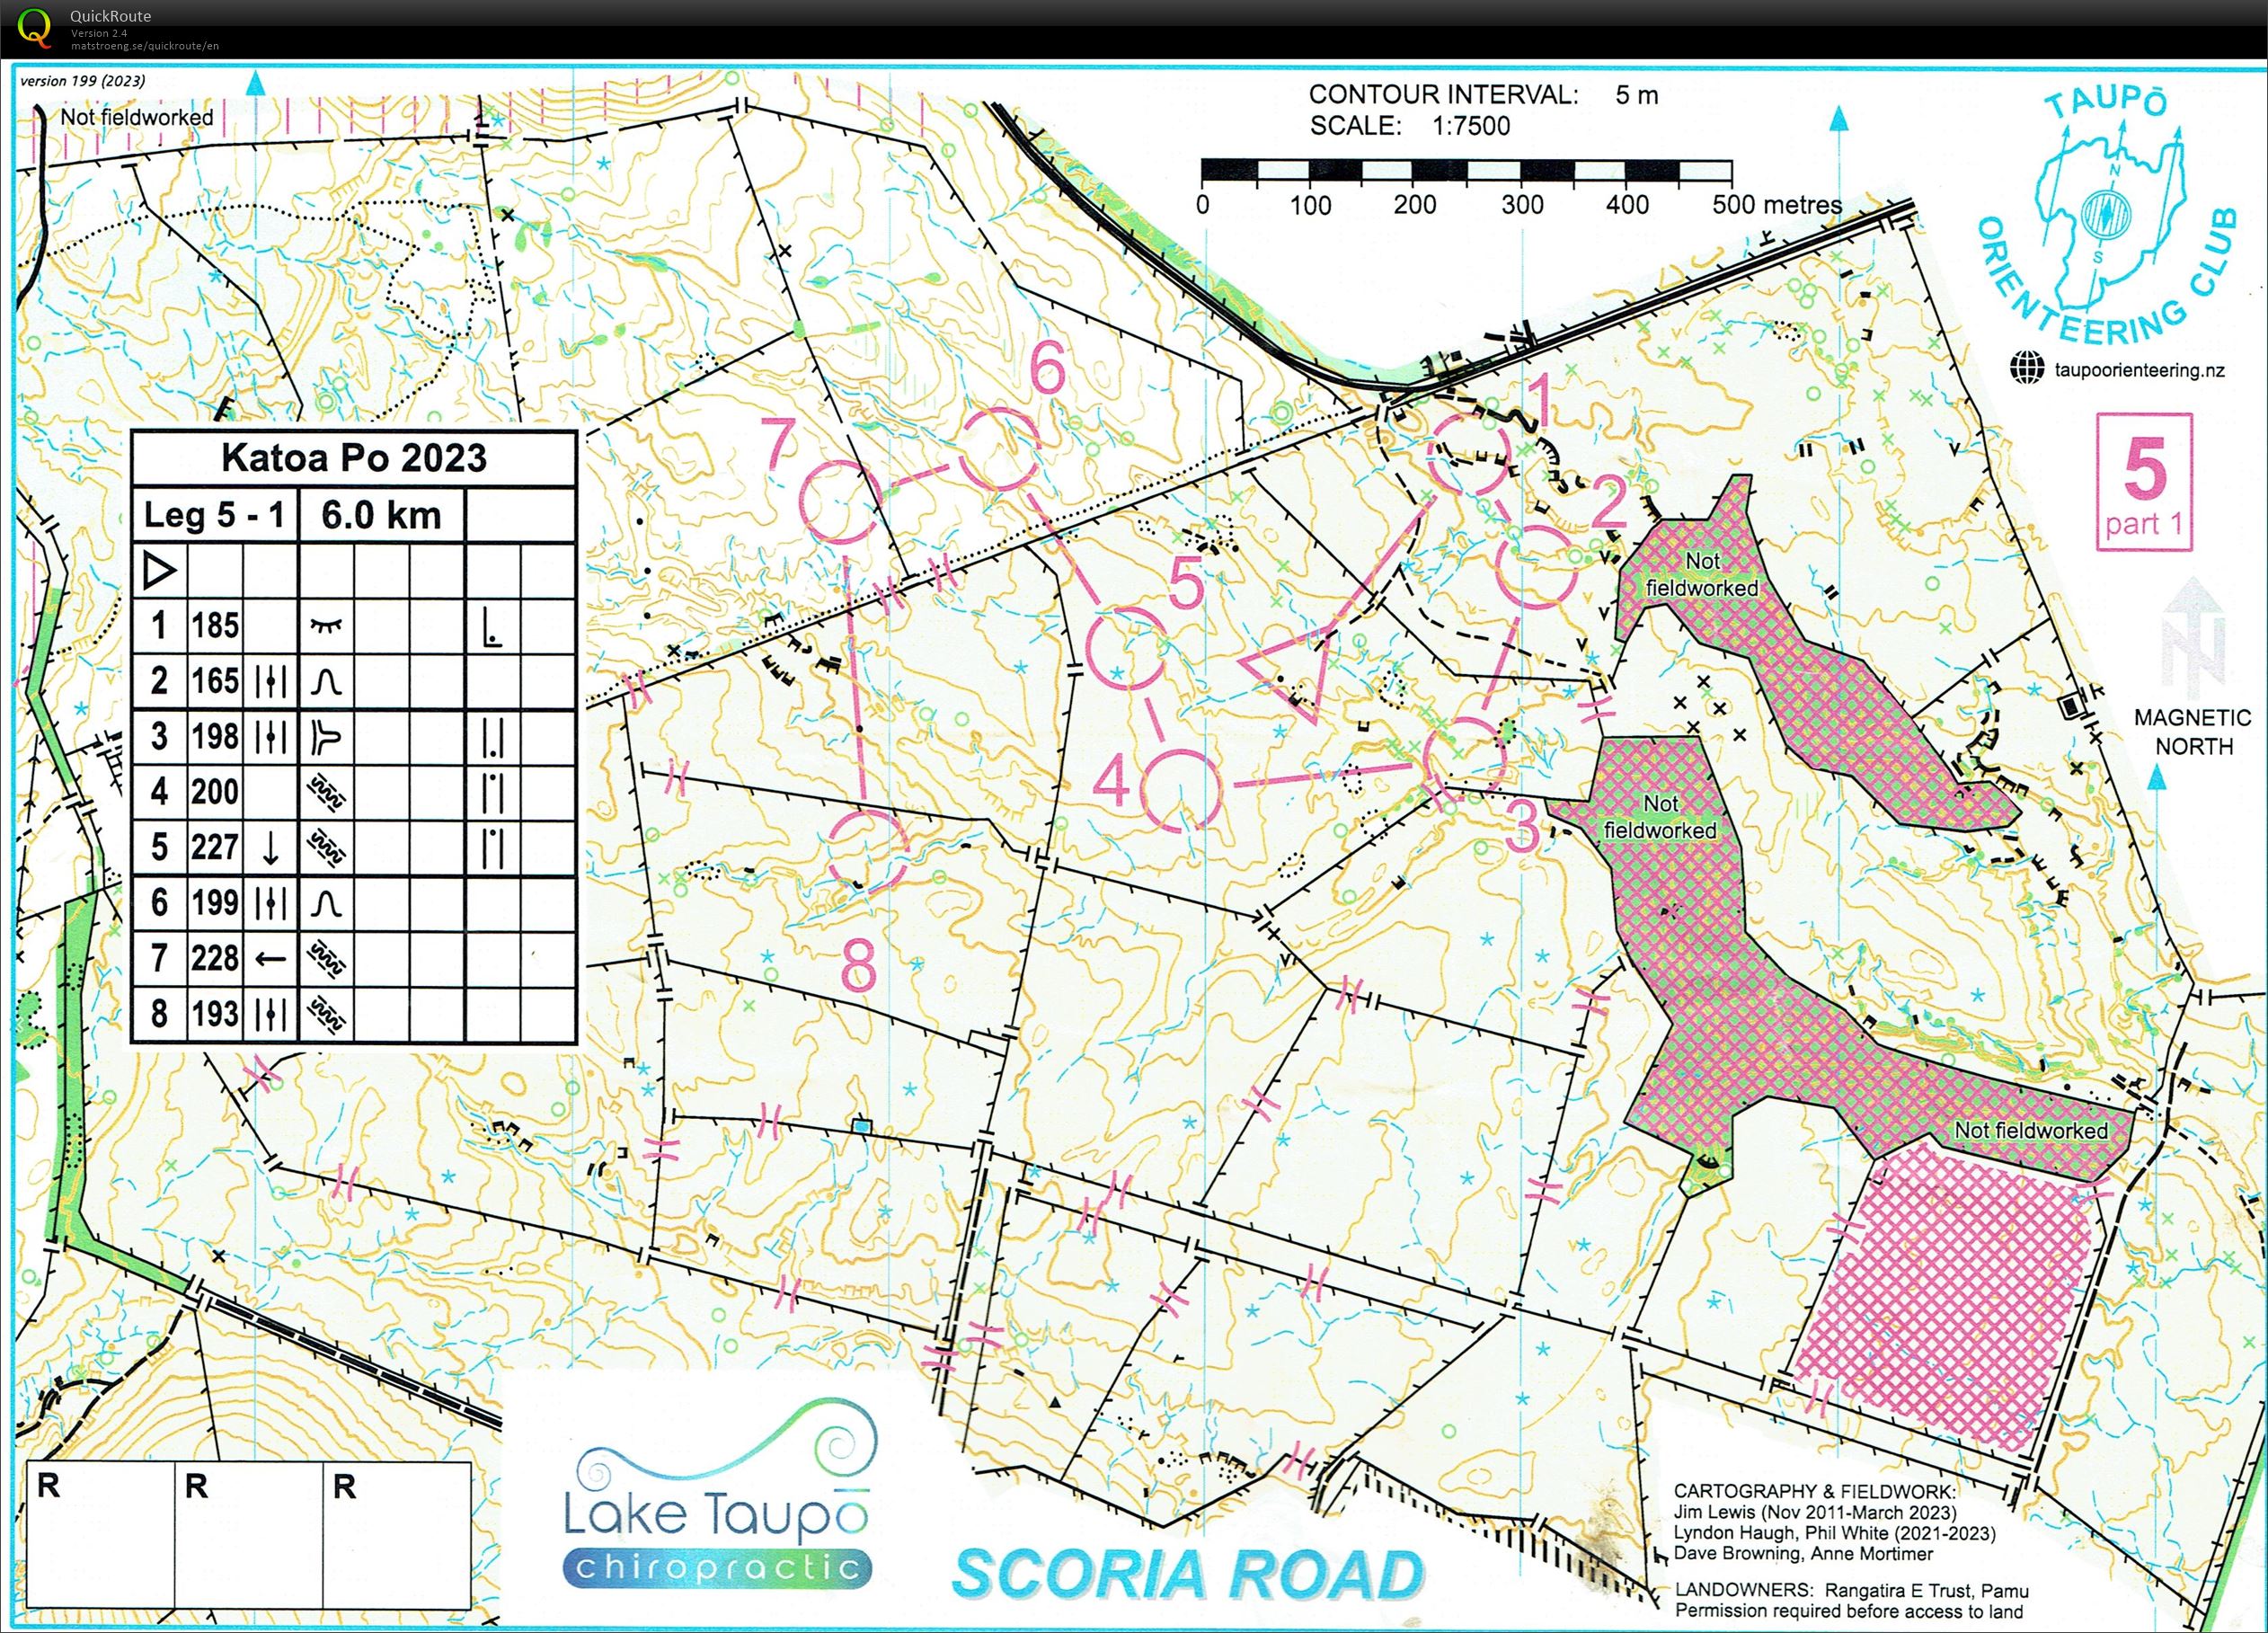Click the pink '5 part 1' box
Image resolution: width=2268 pixels, height=1633 pixels.
[x=2144, y=482]
